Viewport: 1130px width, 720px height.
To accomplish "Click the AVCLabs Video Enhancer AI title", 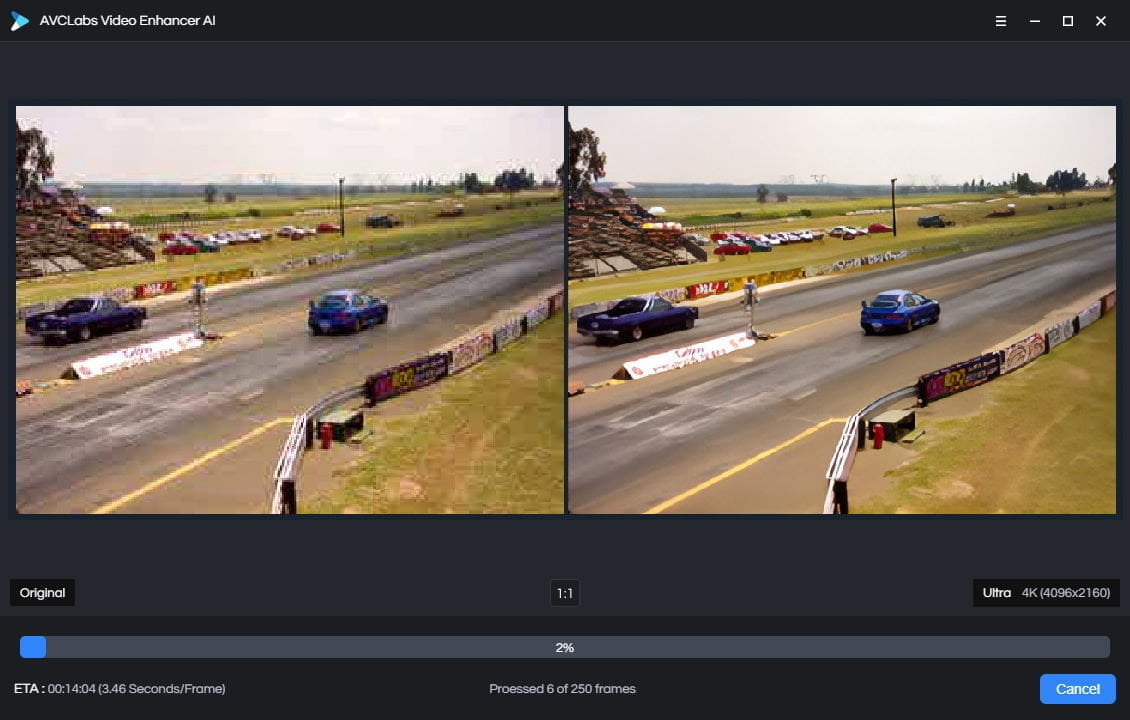I will [x=128, y=21].
